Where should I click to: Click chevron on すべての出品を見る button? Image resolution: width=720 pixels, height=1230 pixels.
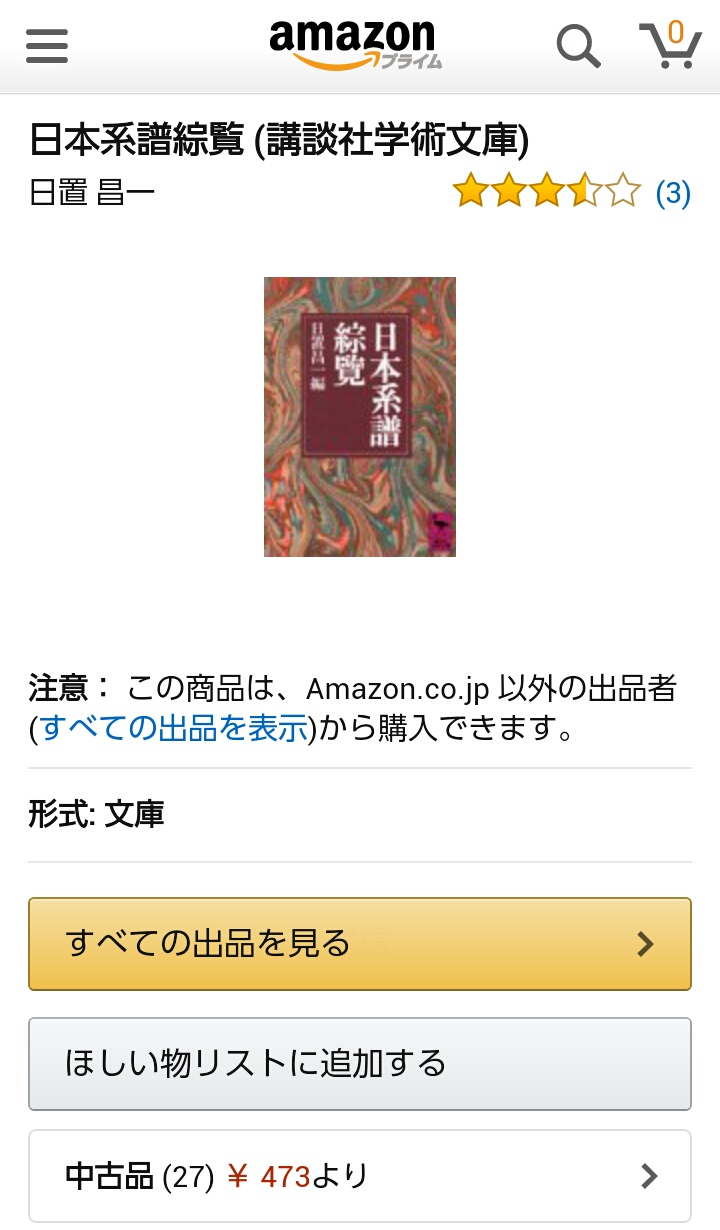pos(646,944)
